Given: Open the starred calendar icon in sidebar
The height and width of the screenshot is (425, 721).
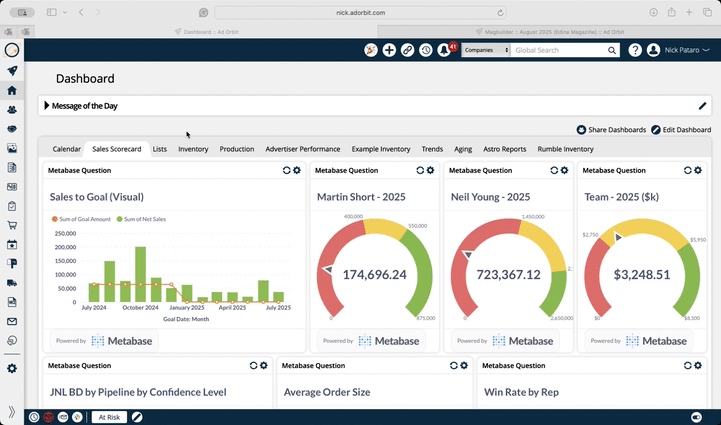Looking at the screenshot, I should click(12, 245).
